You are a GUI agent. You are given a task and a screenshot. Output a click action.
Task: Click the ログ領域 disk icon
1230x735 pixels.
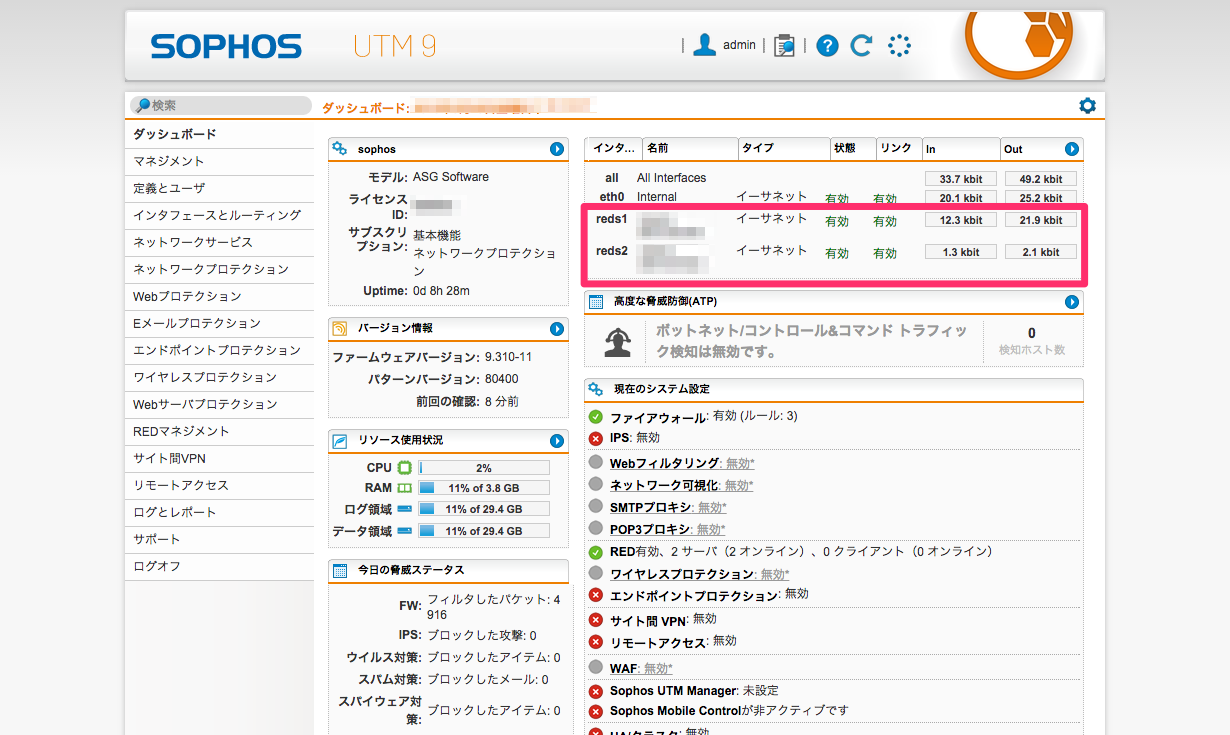pos(405,509)
